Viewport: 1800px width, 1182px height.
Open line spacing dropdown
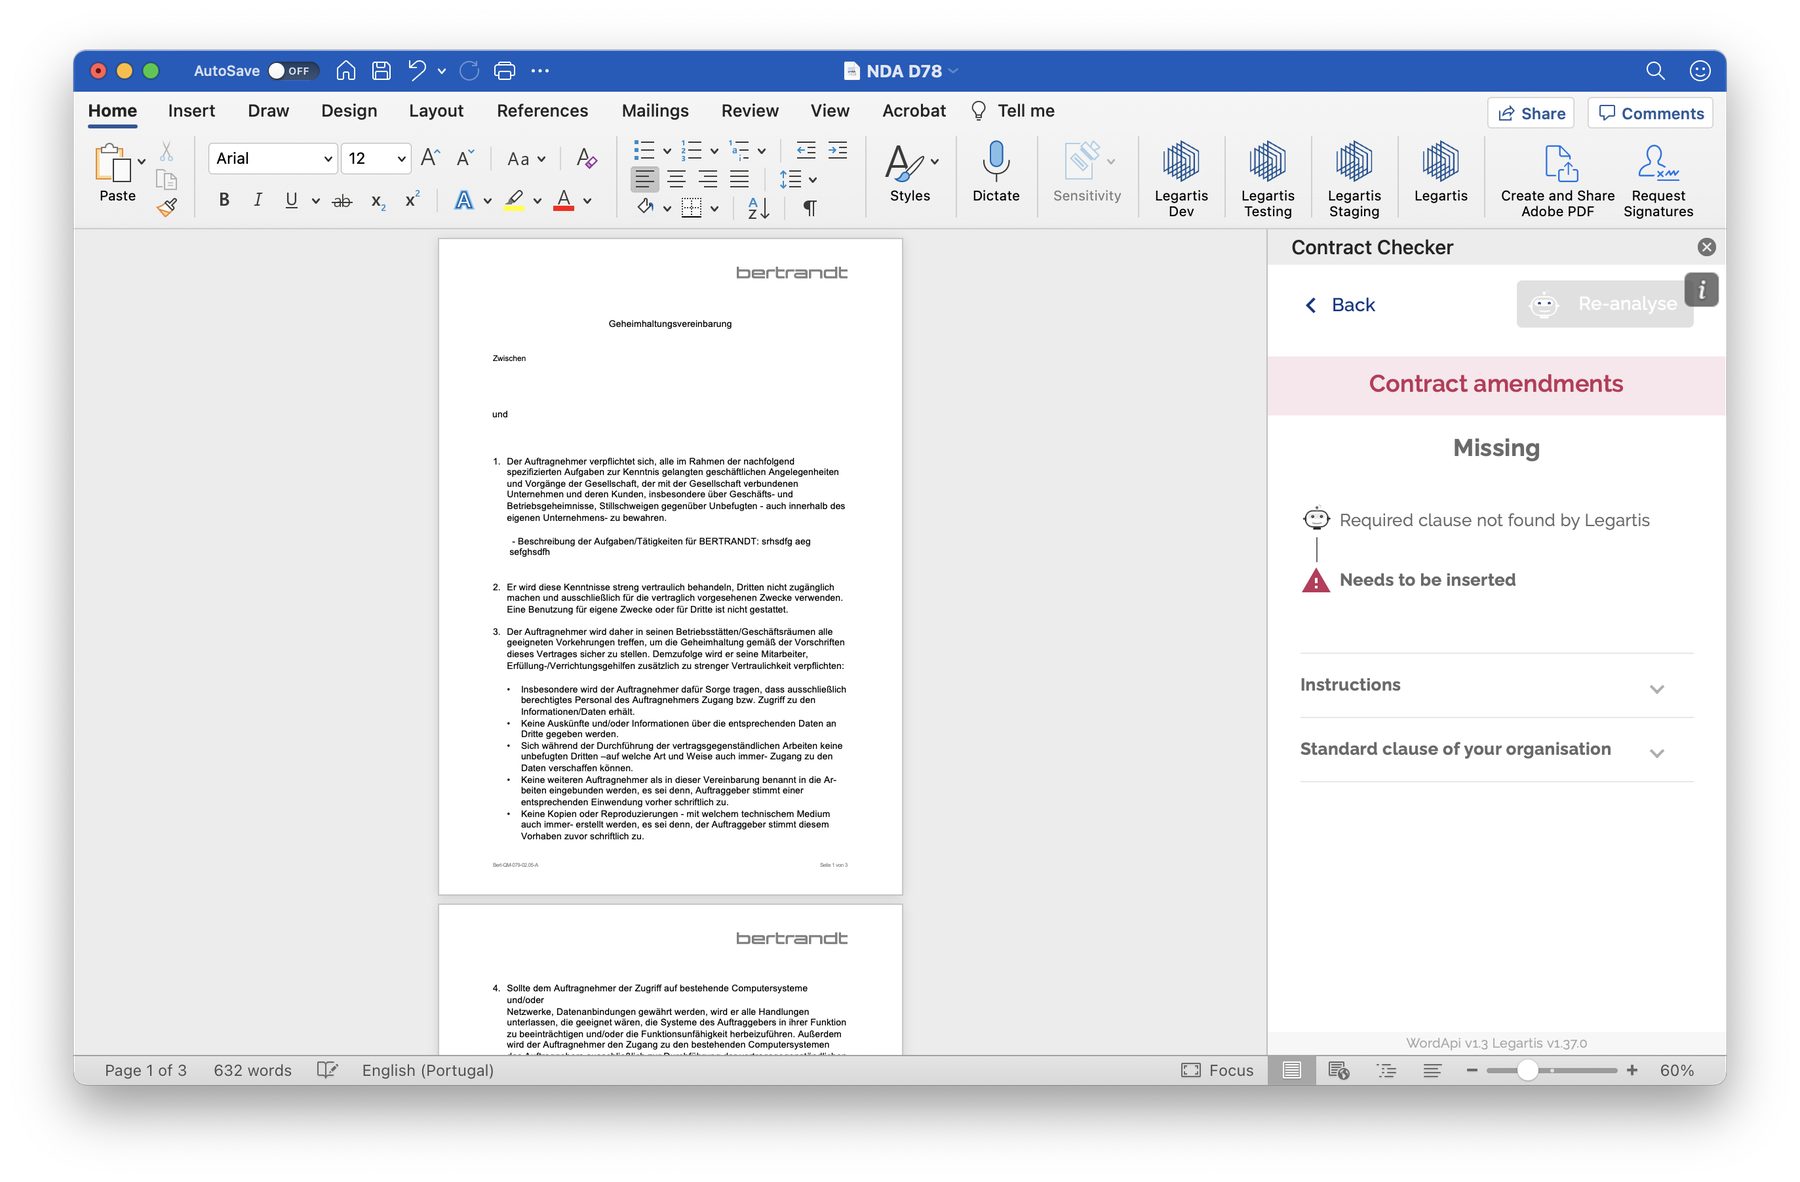(813, 180)
